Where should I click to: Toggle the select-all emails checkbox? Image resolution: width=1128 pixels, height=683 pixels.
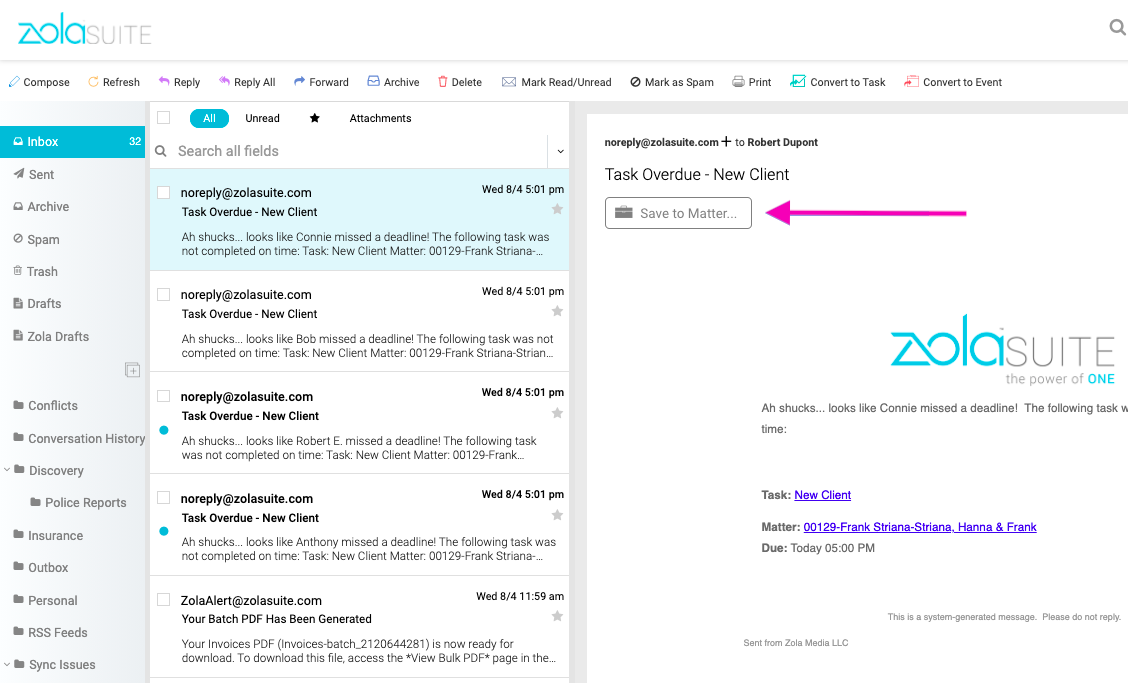pos(164,118)
